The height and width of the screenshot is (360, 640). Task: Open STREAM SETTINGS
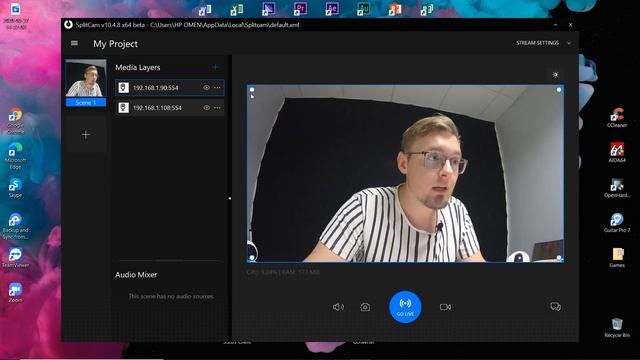coord(537,43)
